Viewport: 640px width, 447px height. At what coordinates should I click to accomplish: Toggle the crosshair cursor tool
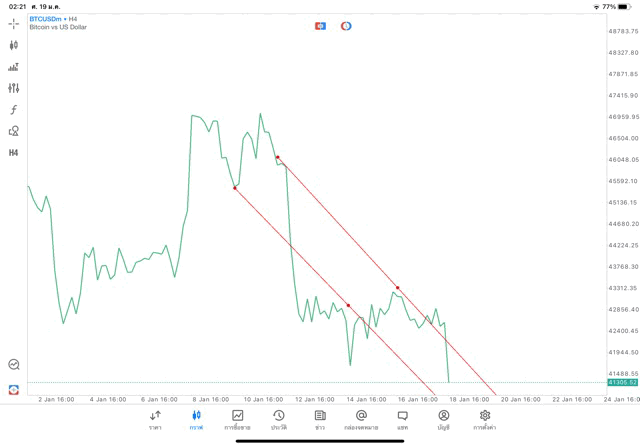click(14, 23)
